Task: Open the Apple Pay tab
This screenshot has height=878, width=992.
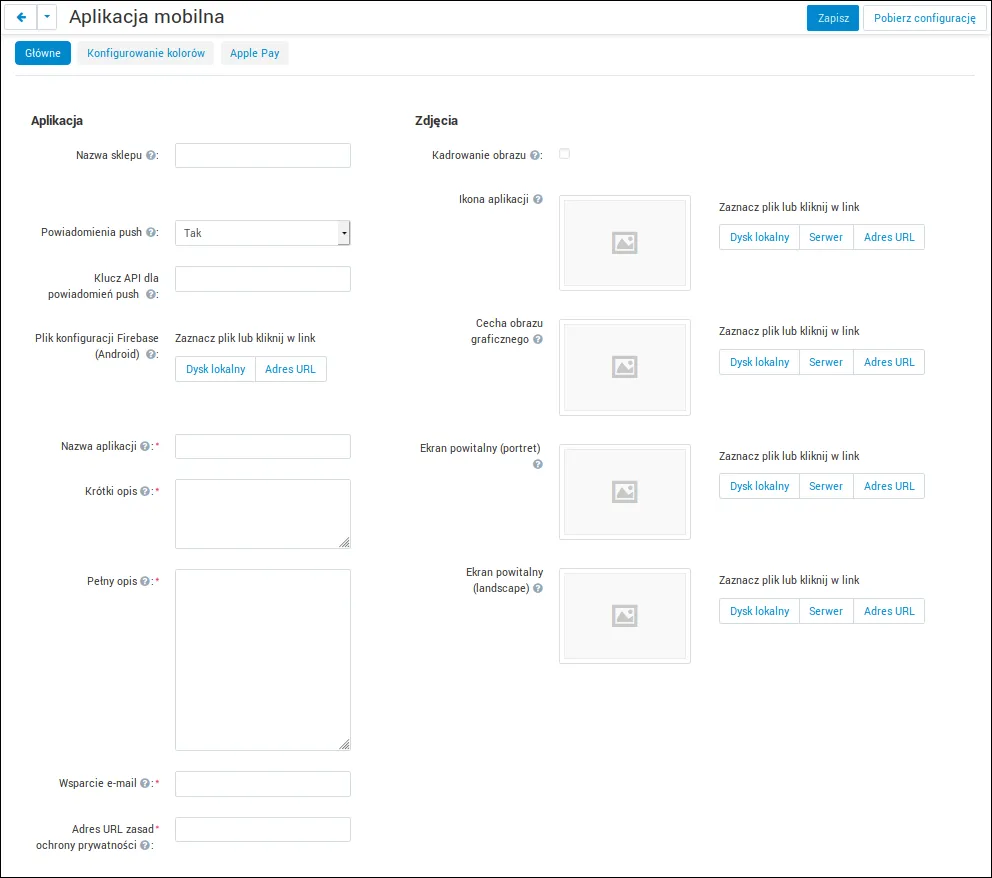Action: (x=254, y=53)
